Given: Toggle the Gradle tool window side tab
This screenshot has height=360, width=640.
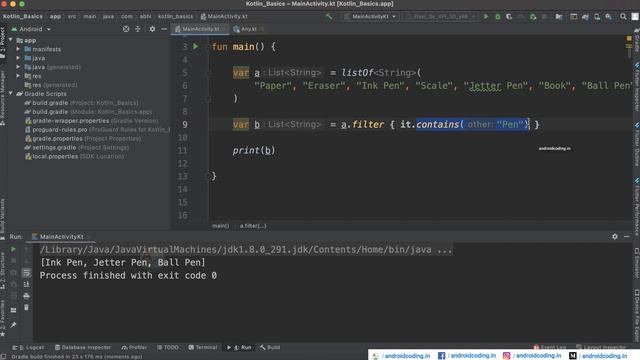Looking at the screenshot, I should point(637,41).
